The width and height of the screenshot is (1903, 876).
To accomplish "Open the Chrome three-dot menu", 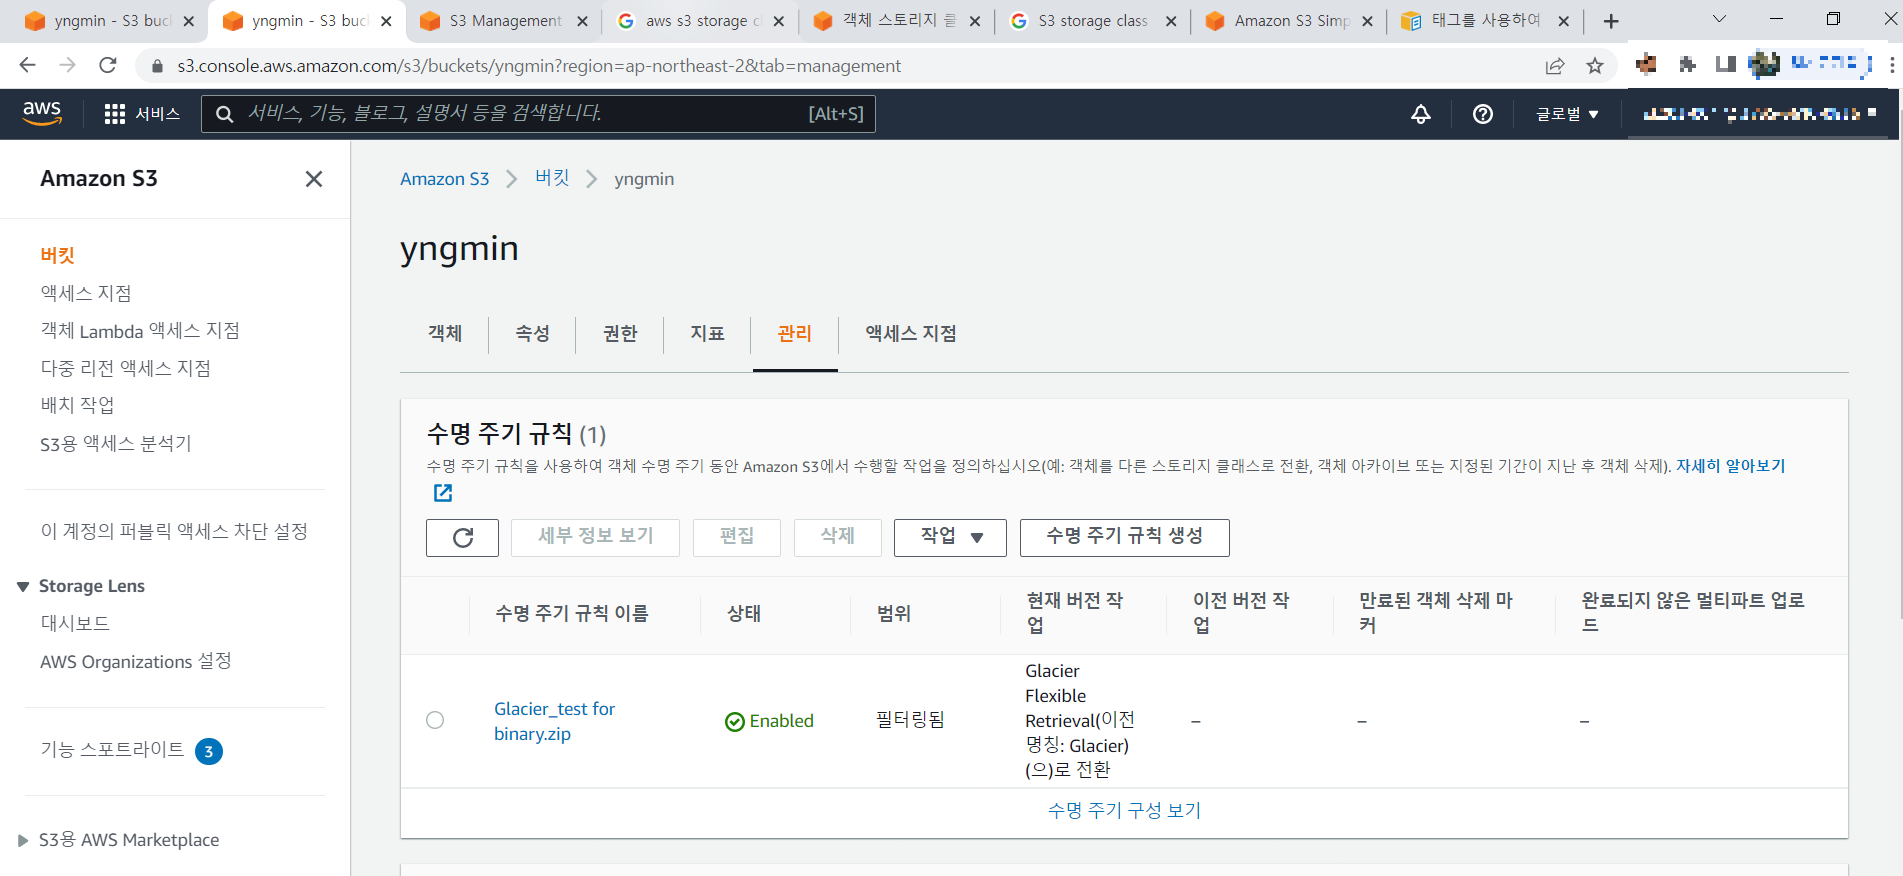I will pos(1892,65).
